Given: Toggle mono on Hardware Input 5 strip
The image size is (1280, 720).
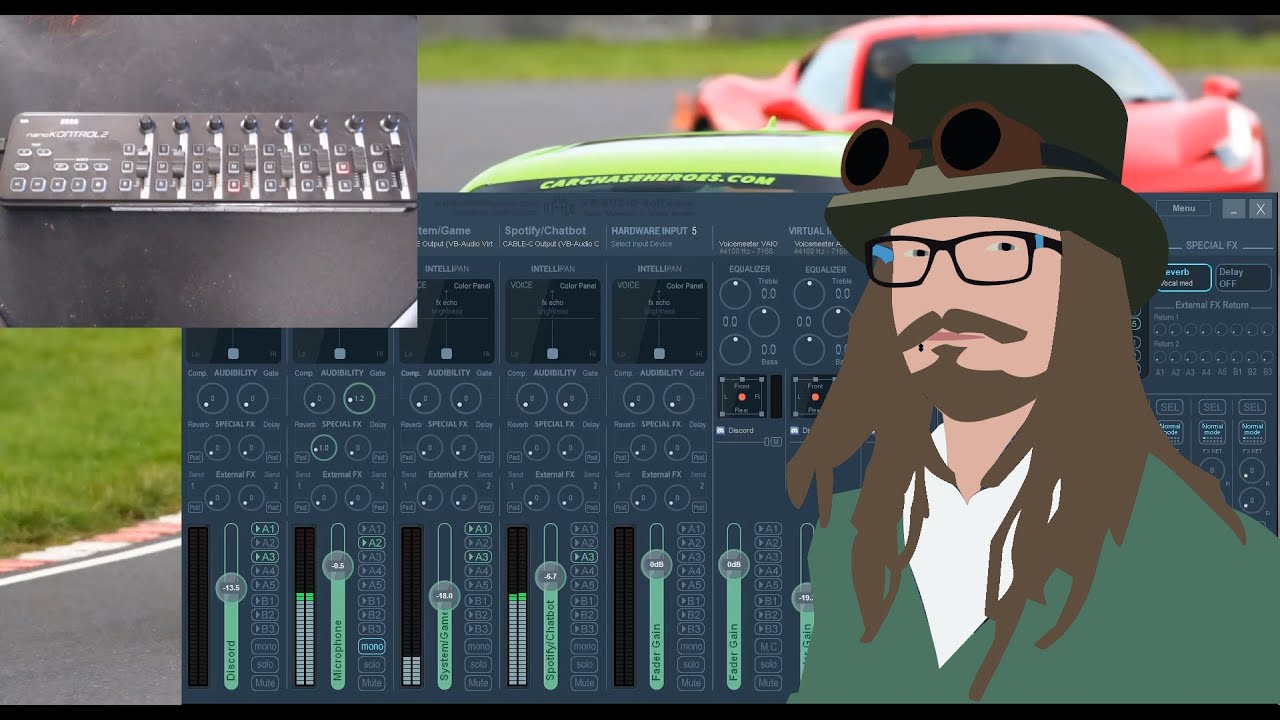Looking at the screenshot, I should [690, 646].
